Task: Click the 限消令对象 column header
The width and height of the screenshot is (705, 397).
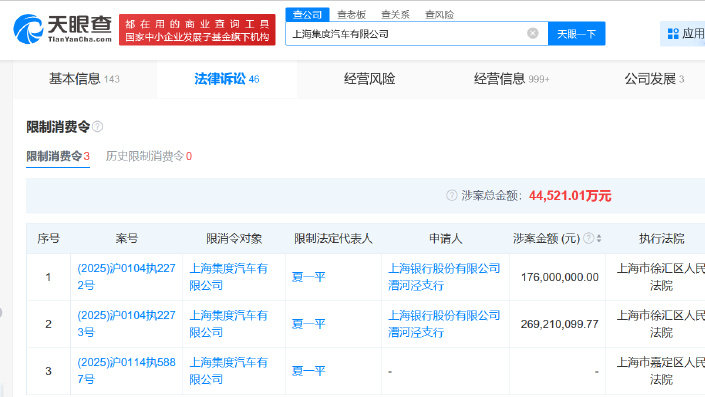Action: click(234, 238)
